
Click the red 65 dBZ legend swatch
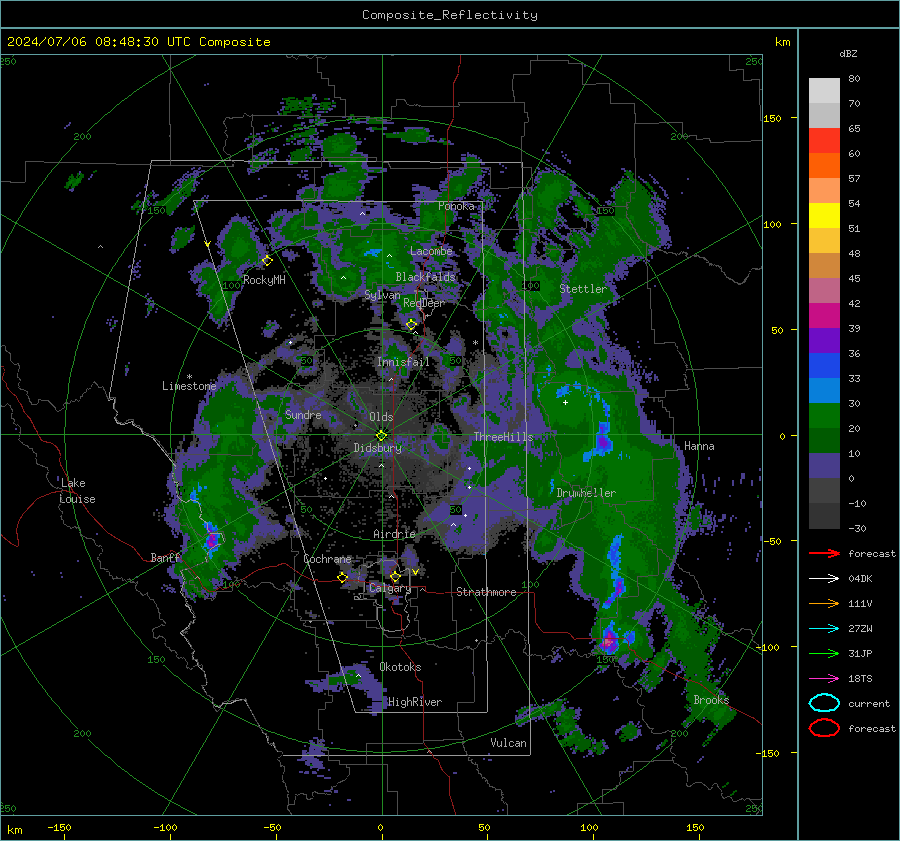(824, 140)
